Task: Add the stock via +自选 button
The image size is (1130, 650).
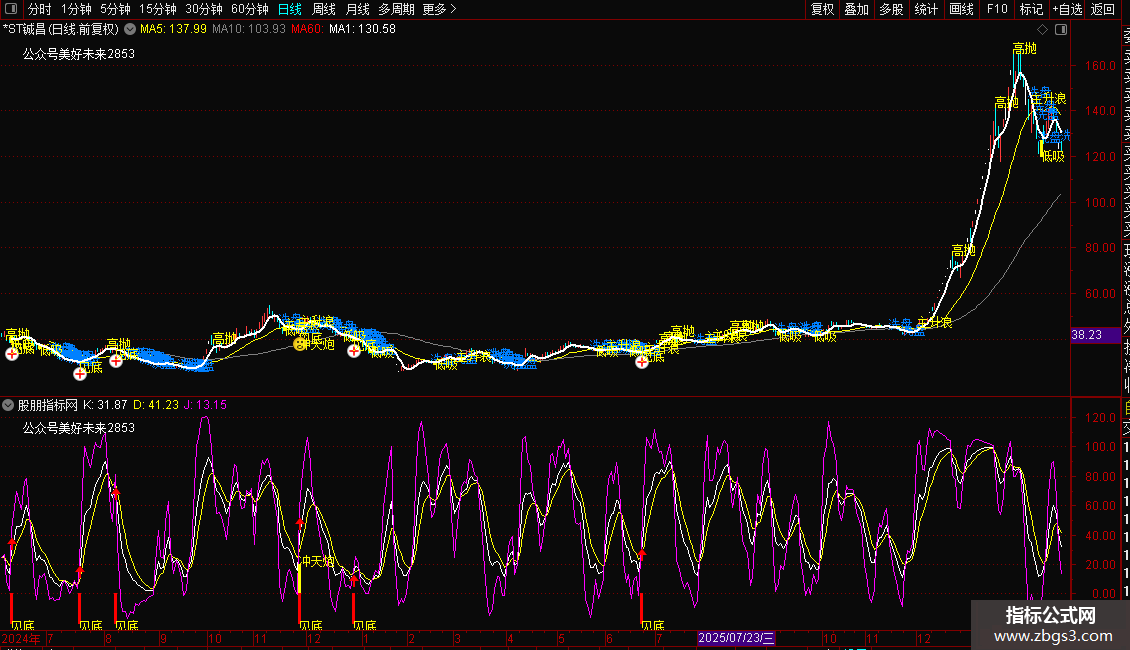Action: coord(1067,9)
